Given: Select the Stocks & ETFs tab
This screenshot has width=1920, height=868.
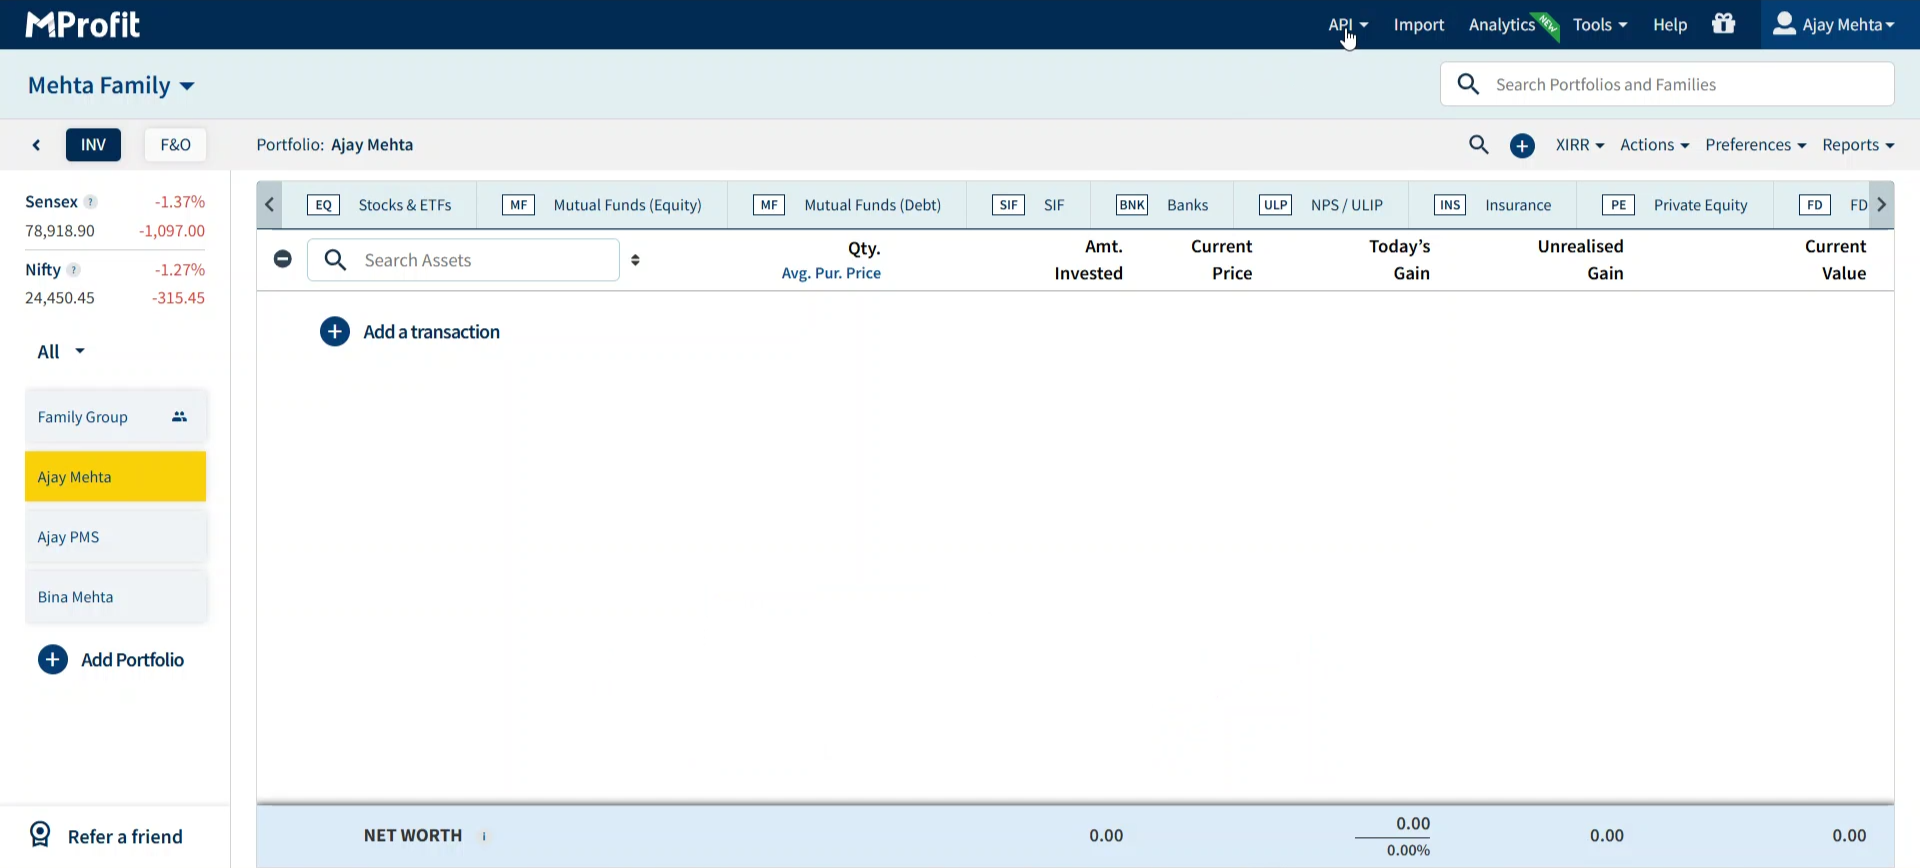Looking at the screenshot, I should [x=379, y=205].
